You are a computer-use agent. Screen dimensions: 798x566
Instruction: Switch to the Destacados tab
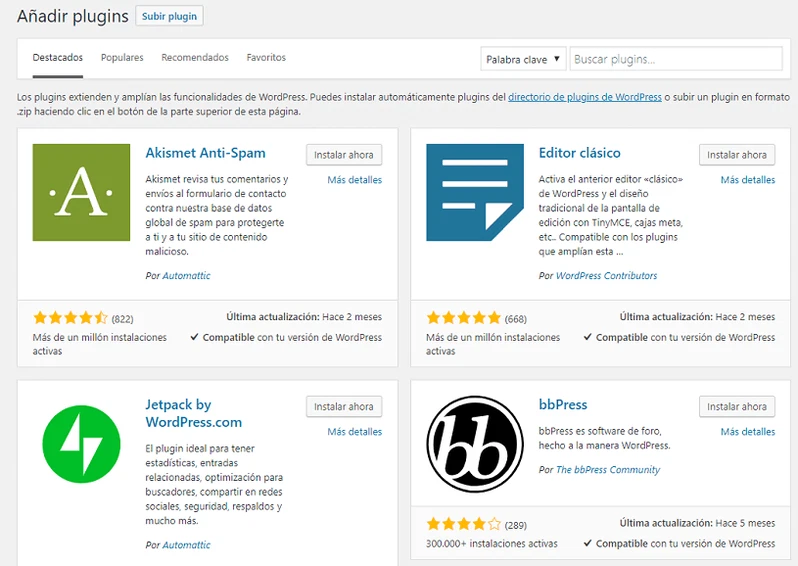coord(58,58)
